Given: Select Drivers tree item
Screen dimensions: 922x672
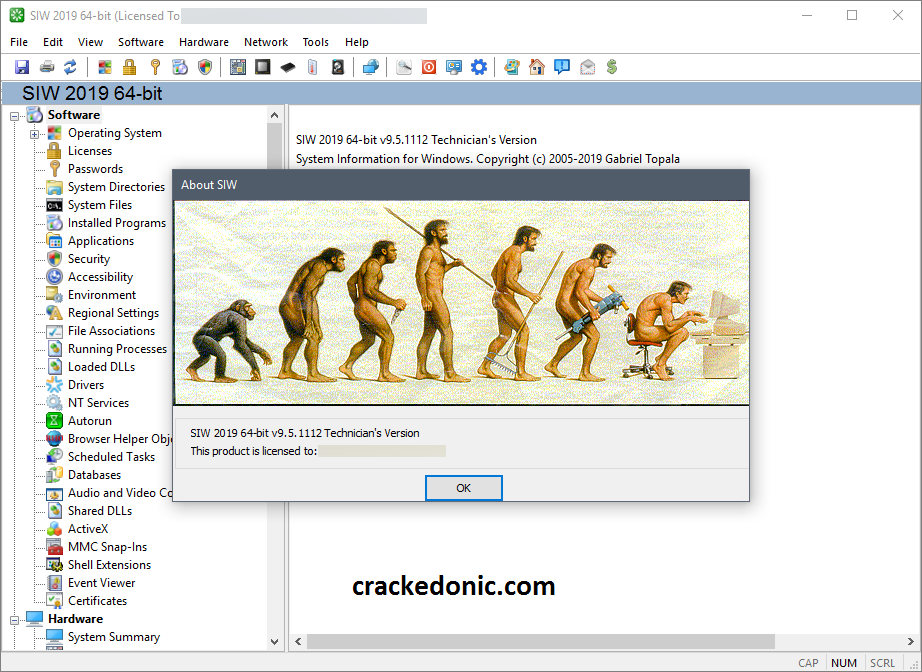Looking at the screenshot, I should pyautogui.click(x=86, y=385).
